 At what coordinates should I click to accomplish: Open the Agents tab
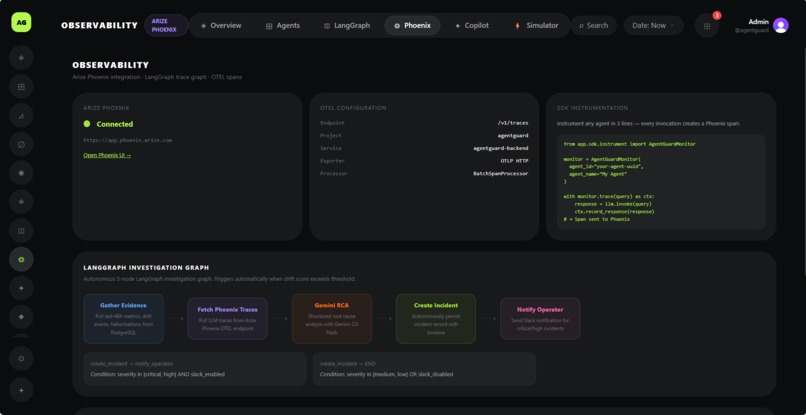point(283,26)
